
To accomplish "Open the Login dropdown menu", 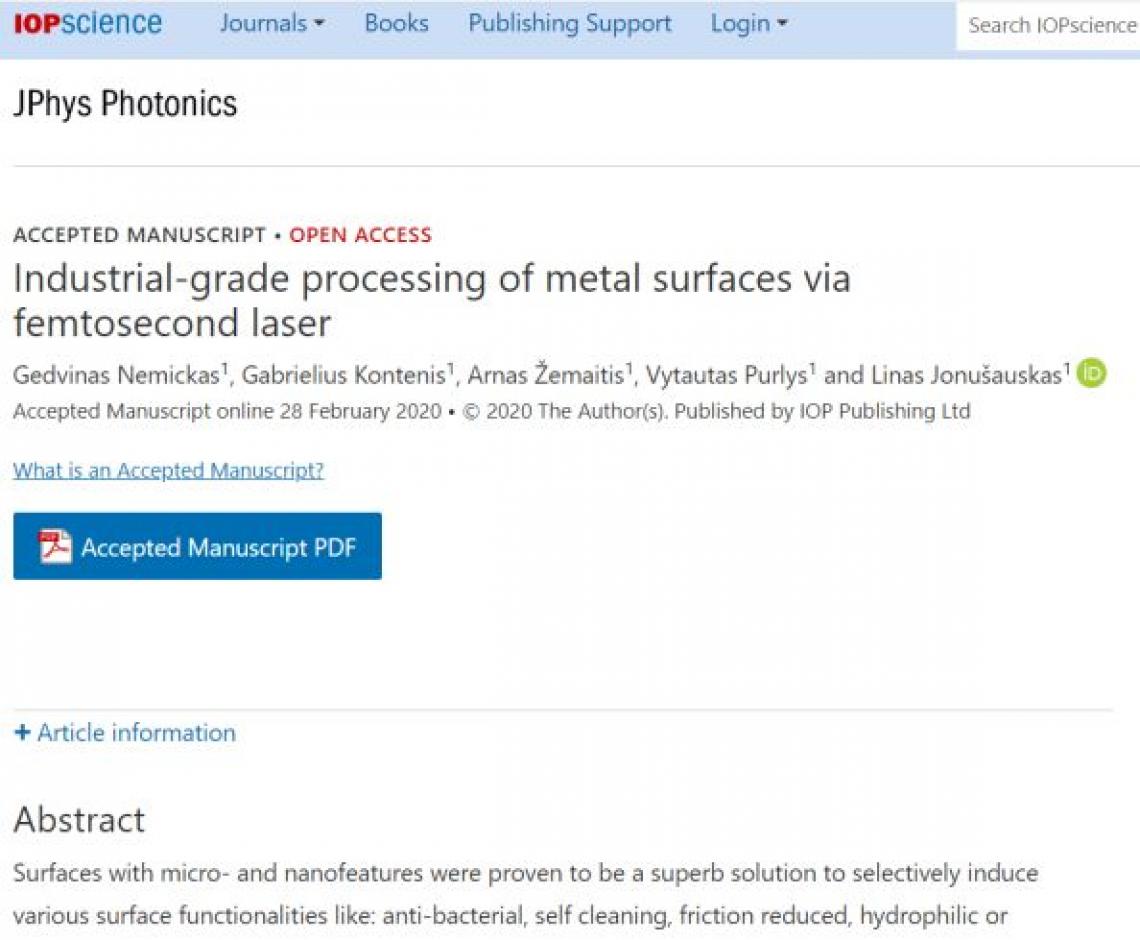I will [x=749, y=23].
